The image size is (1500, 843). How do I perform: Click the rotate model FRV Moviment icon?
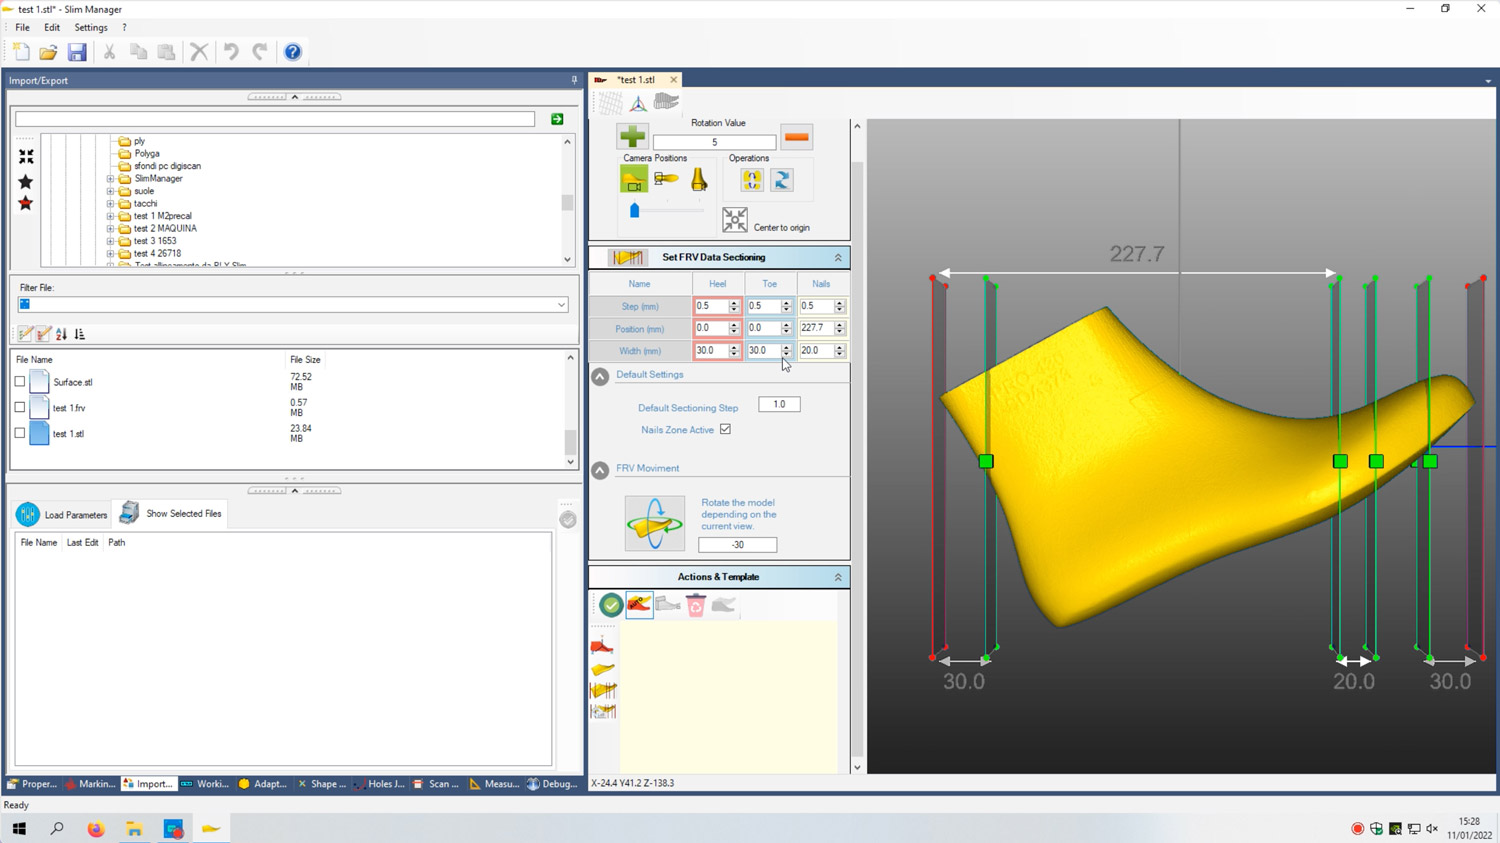coord(655,523)
